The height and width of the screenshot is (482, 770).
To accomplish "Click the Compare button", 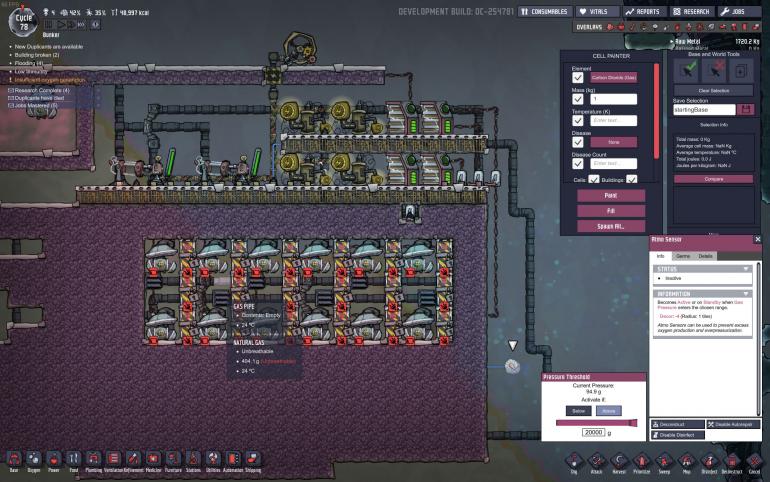I will tap(713, 179).
